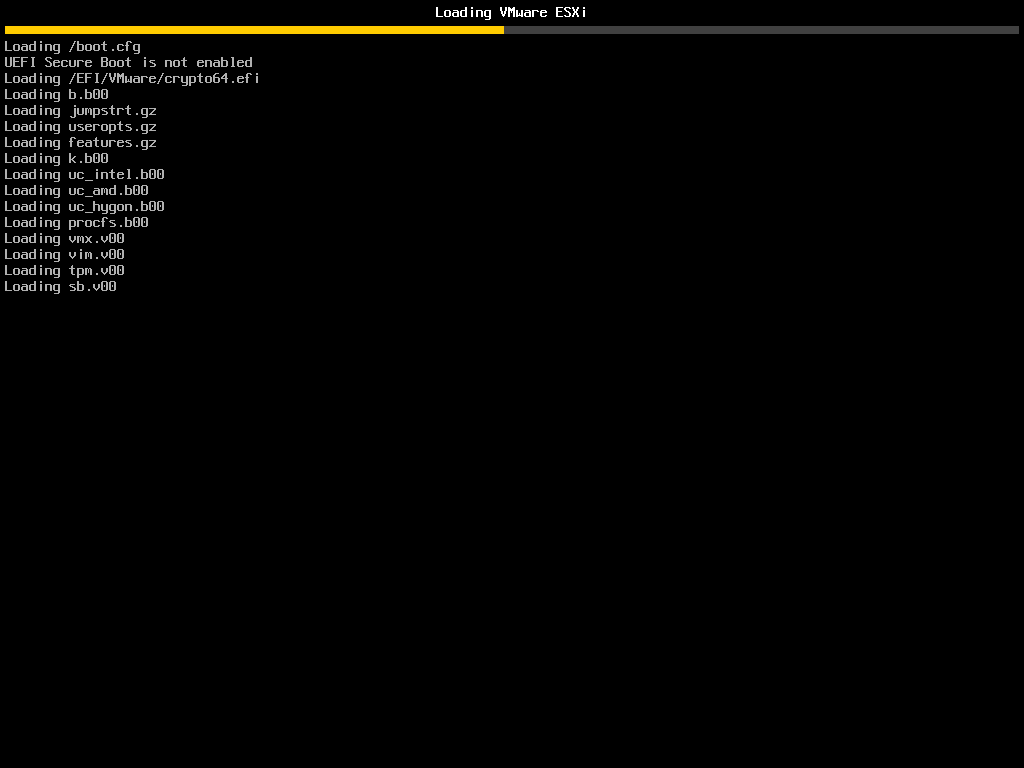Select the useropts.gz log entry
Viewport: 1024px width, 768px height.
point(80,126)
